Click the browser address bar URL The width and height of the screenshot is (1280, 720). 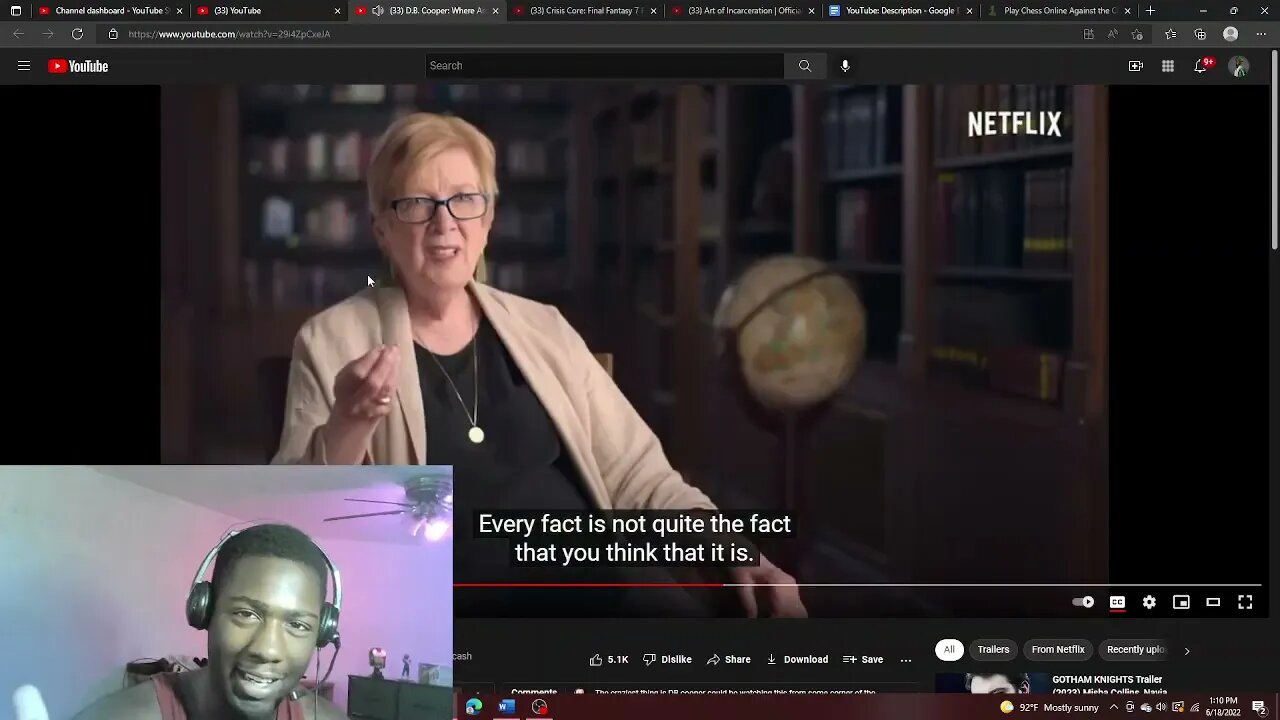[x=229, y=34]
